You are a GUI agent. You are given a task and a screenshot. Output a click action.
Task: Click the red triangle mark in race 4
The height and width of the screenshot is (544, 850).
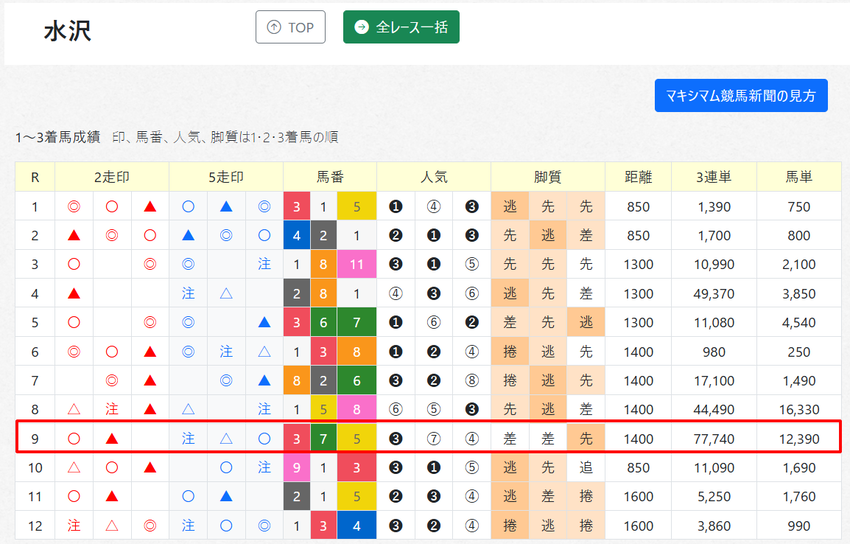[74, 294]
